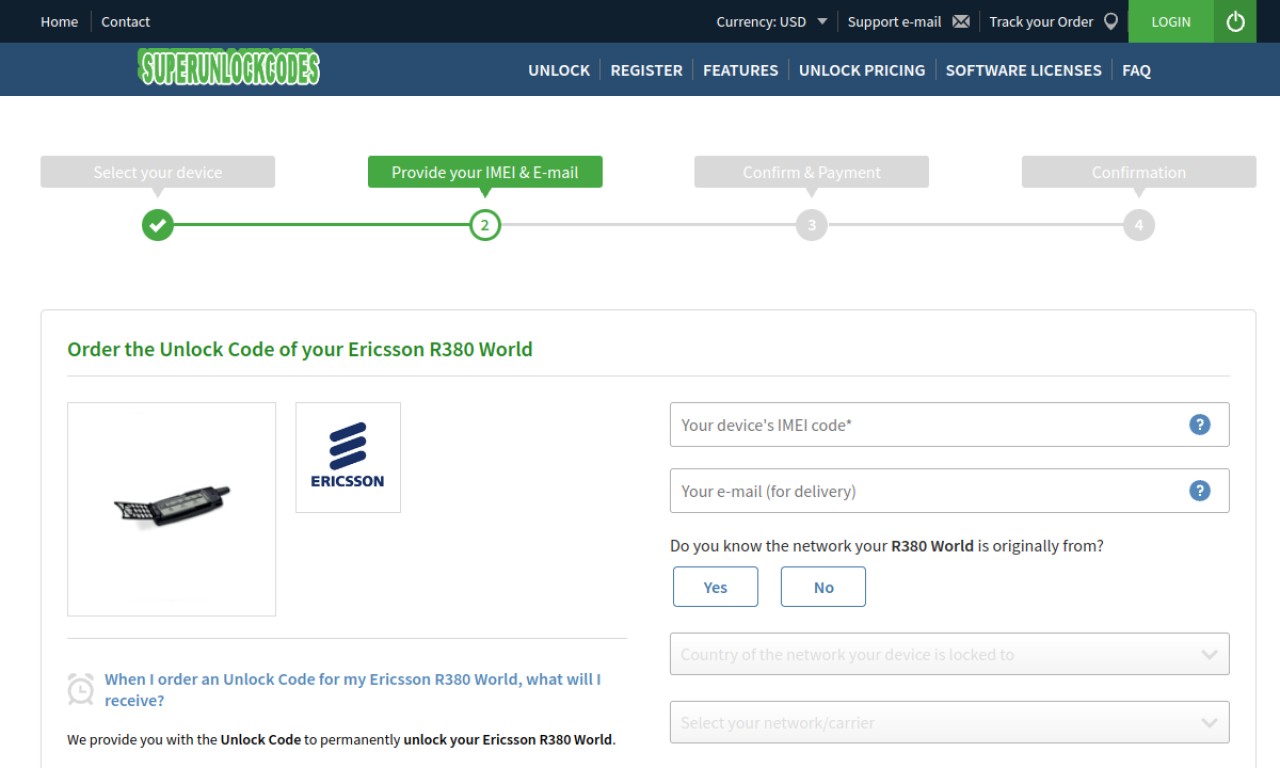
Task: Open the e-mail field help question mark
Action: pyautogui.click(x=1199, y=491)
